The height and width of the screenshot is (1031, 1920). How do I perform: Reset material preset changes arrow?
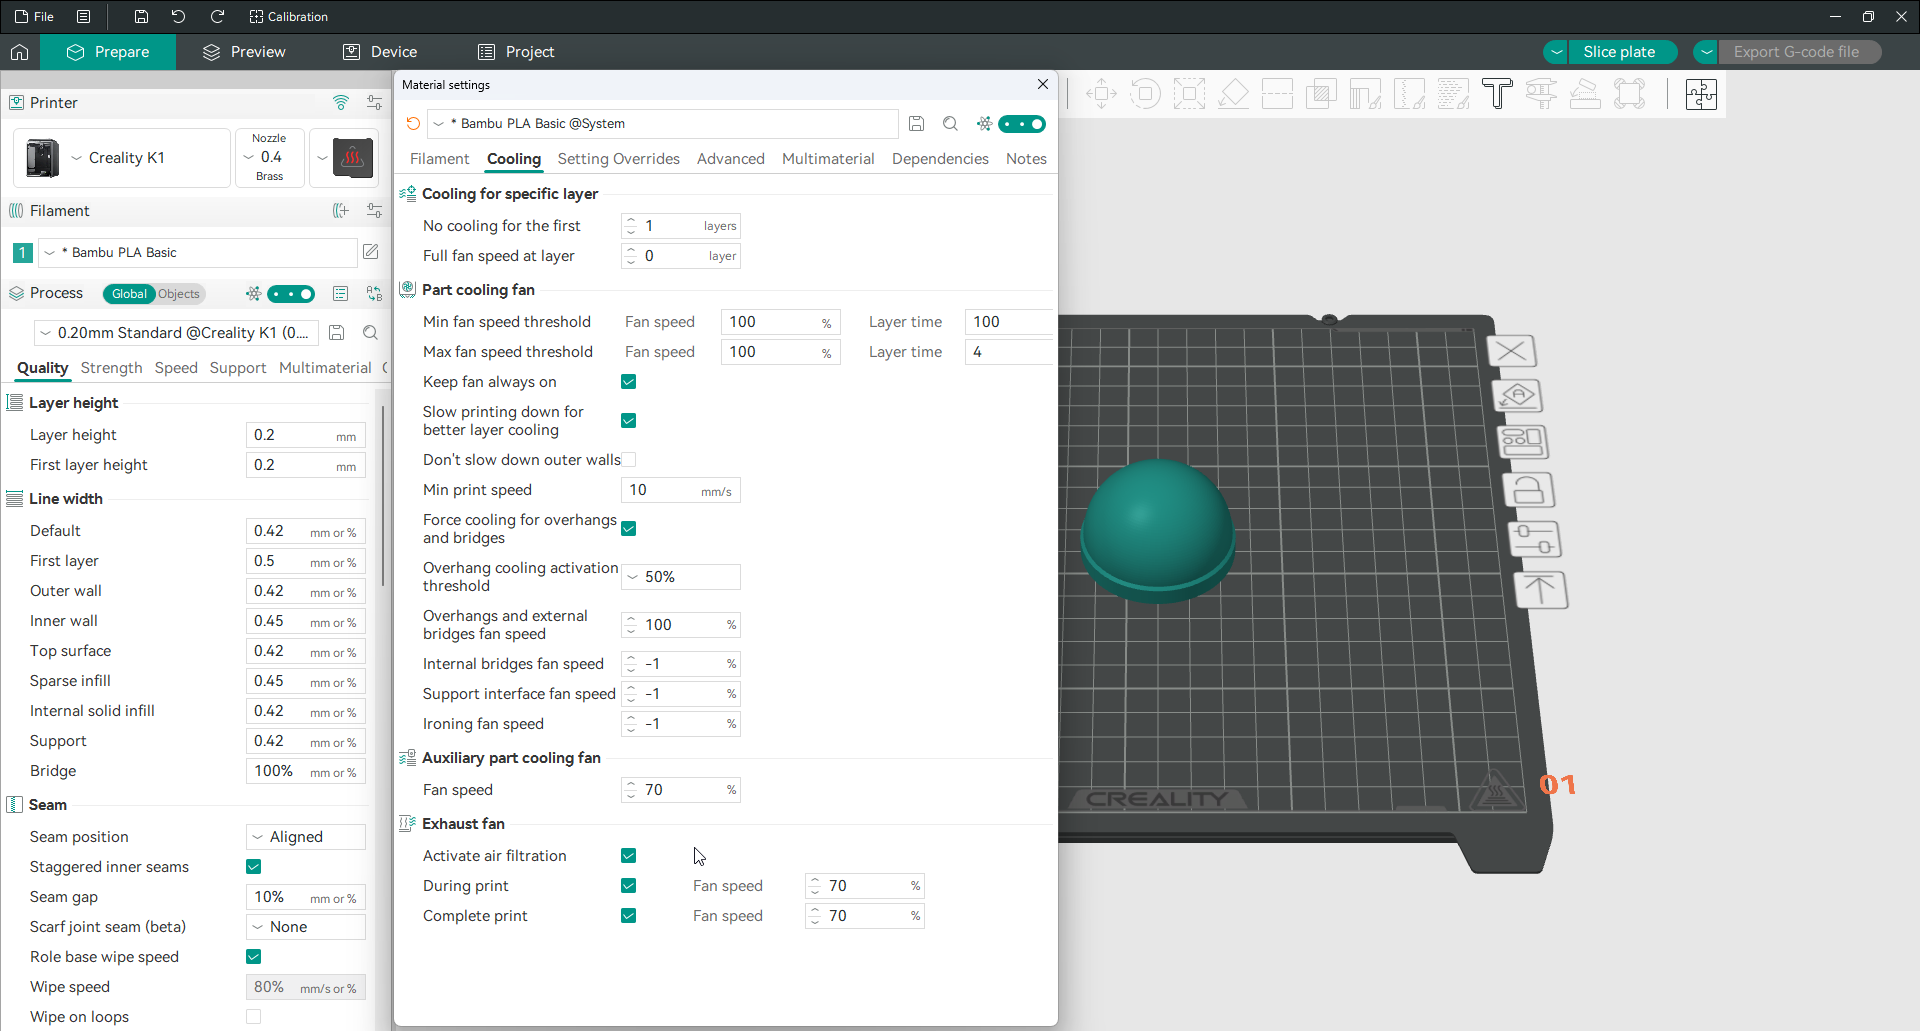click(413, 124)
